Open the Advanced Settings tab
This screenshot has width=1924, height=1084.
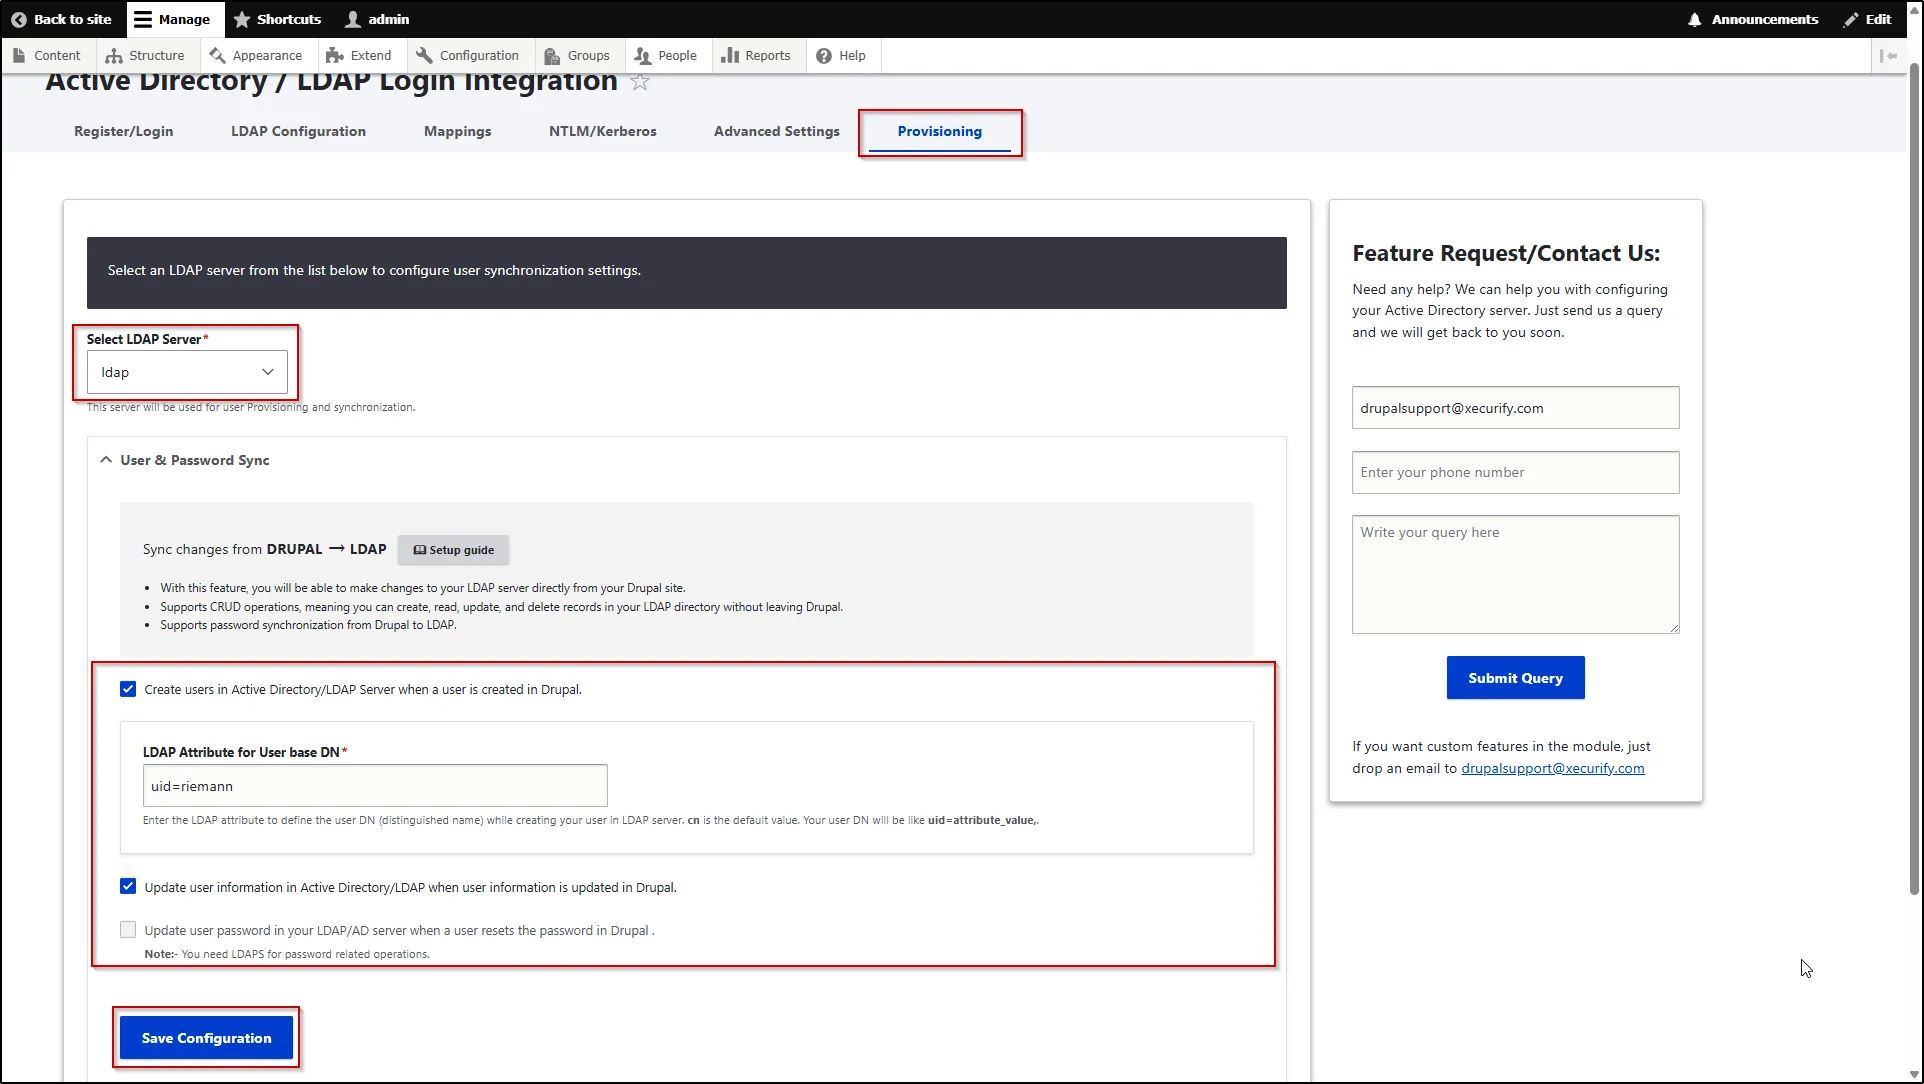click(776, 131)
